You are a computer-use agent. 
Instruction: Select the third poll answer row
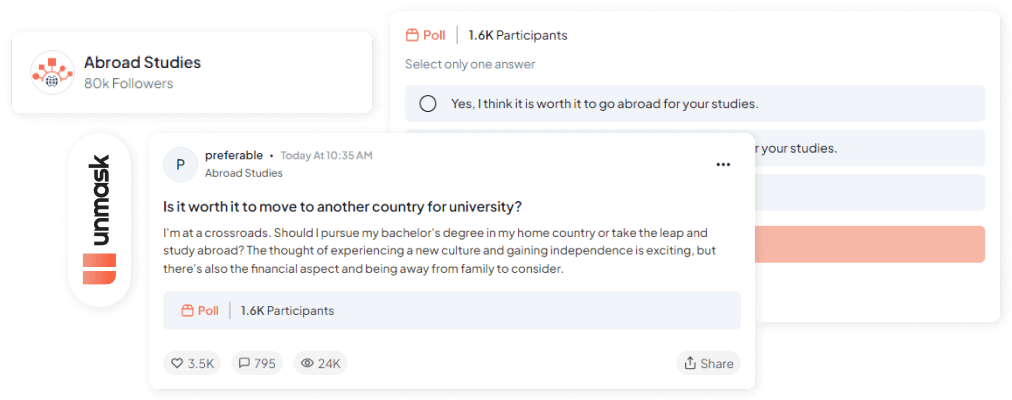[x=868, y=192]
